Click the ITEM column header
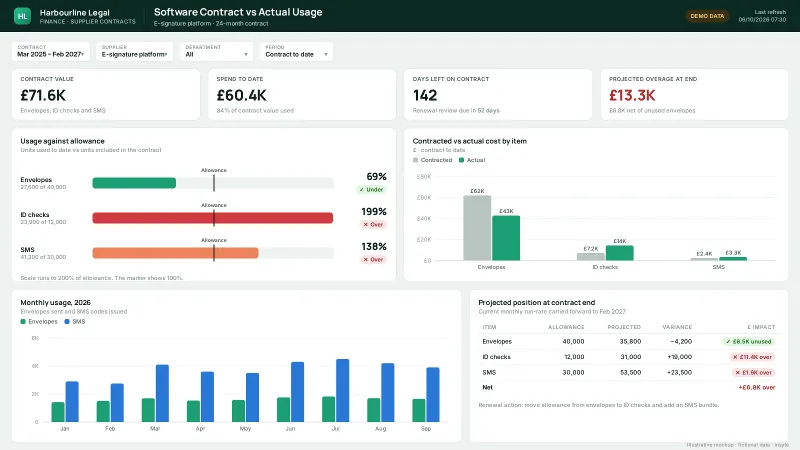This screenshot has width=800, height=450. pyautogui.click(x=489, y=327)
